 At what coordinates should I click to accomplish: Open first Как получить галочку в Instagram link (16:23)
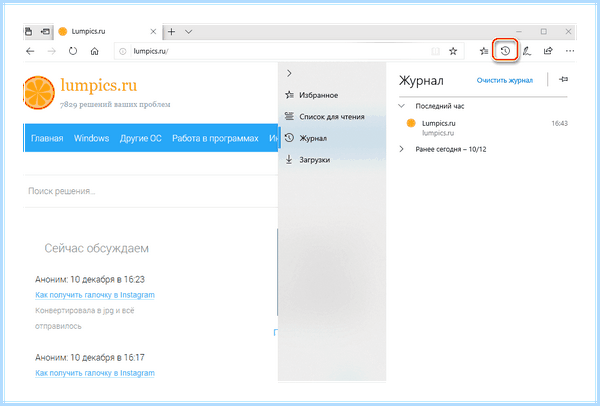pos(95,295)
